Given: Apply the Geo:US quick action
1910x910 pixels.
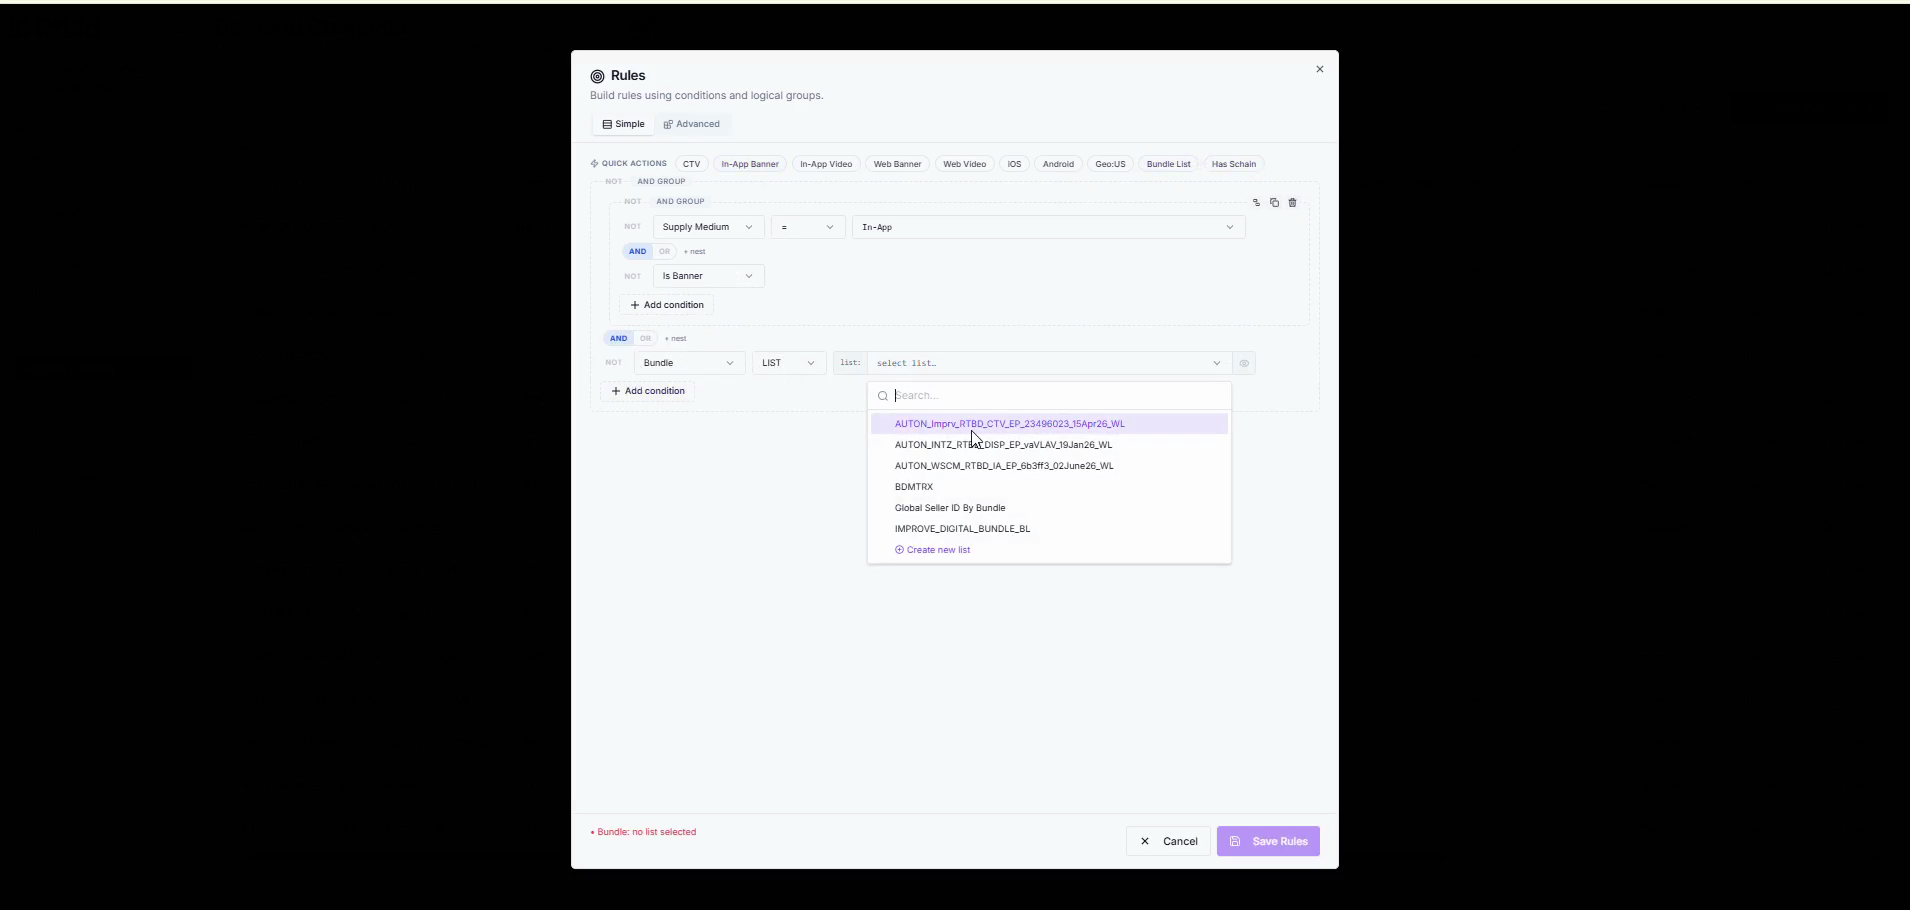Looking at the screenshot, I should point(1110,164).
